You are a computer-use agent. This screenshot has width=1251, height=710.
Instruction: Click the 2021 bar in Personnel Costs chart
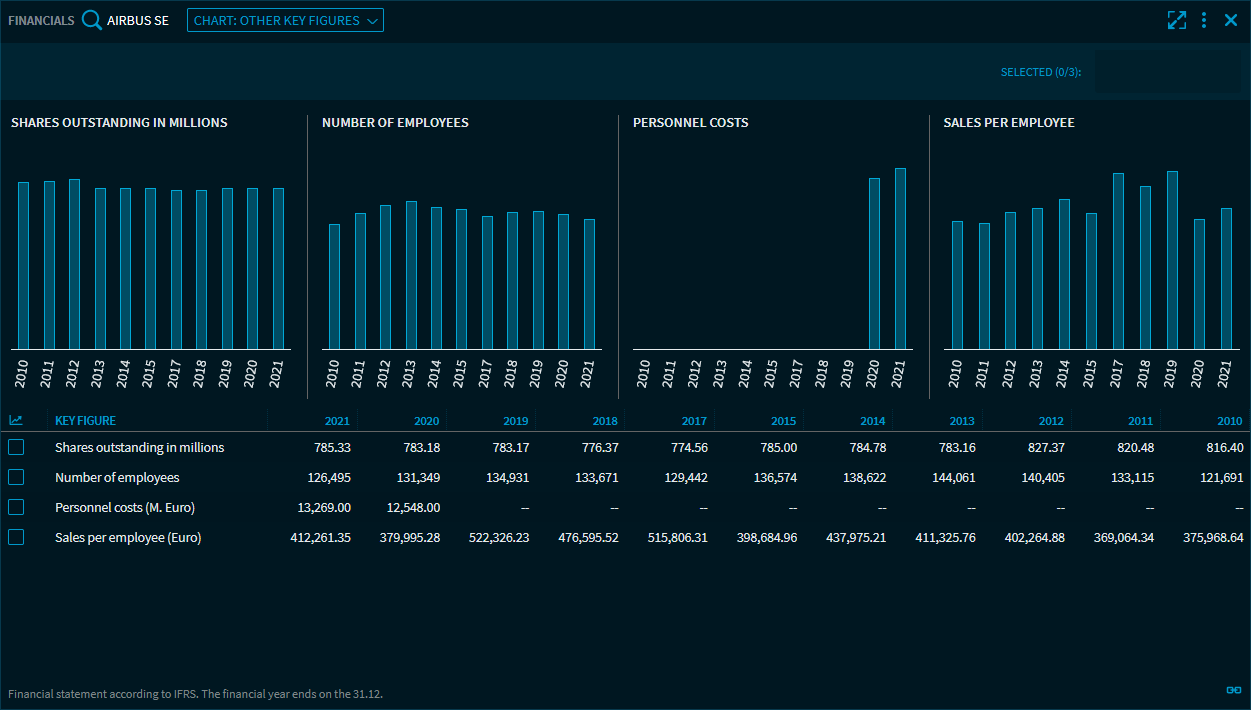(x=900, y=259)
